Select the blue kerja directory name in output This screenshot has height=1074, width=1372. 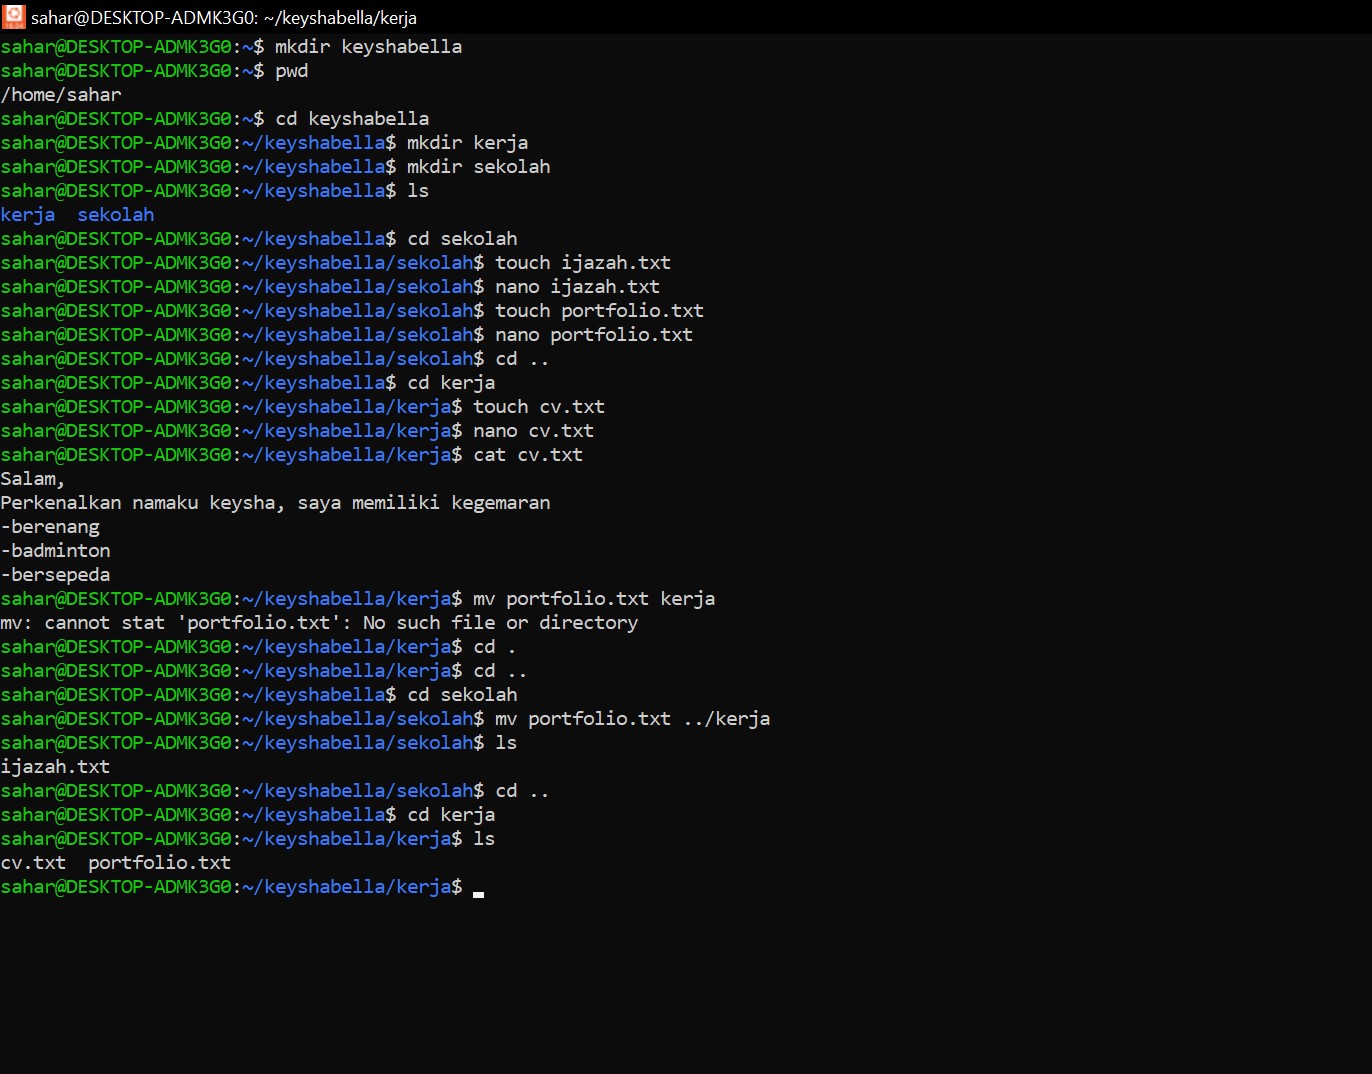pyautogui.click(x=27, y=214)
